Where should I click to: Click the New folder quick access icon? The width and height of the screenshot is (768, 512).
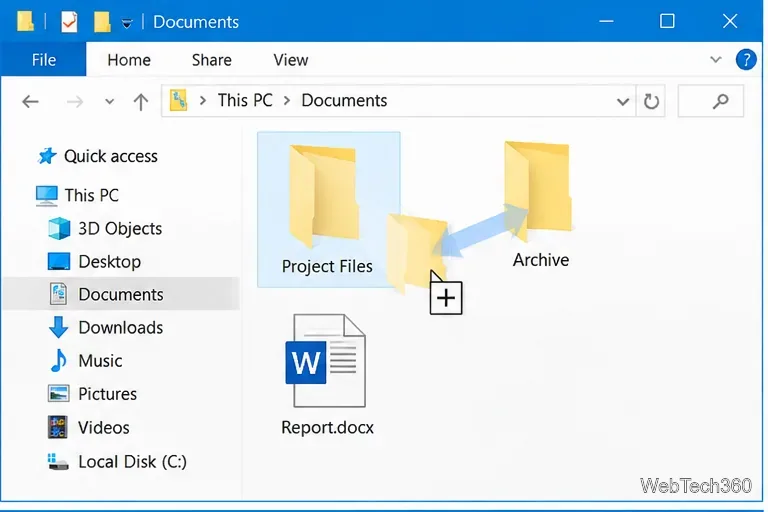click(x=102, y=22)
